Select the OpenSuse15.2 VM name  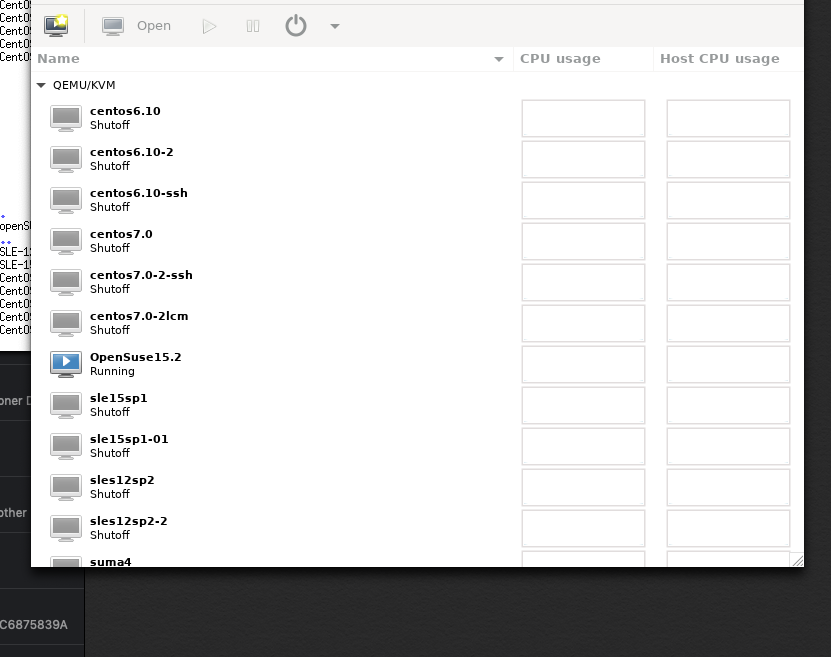[136, 357]
